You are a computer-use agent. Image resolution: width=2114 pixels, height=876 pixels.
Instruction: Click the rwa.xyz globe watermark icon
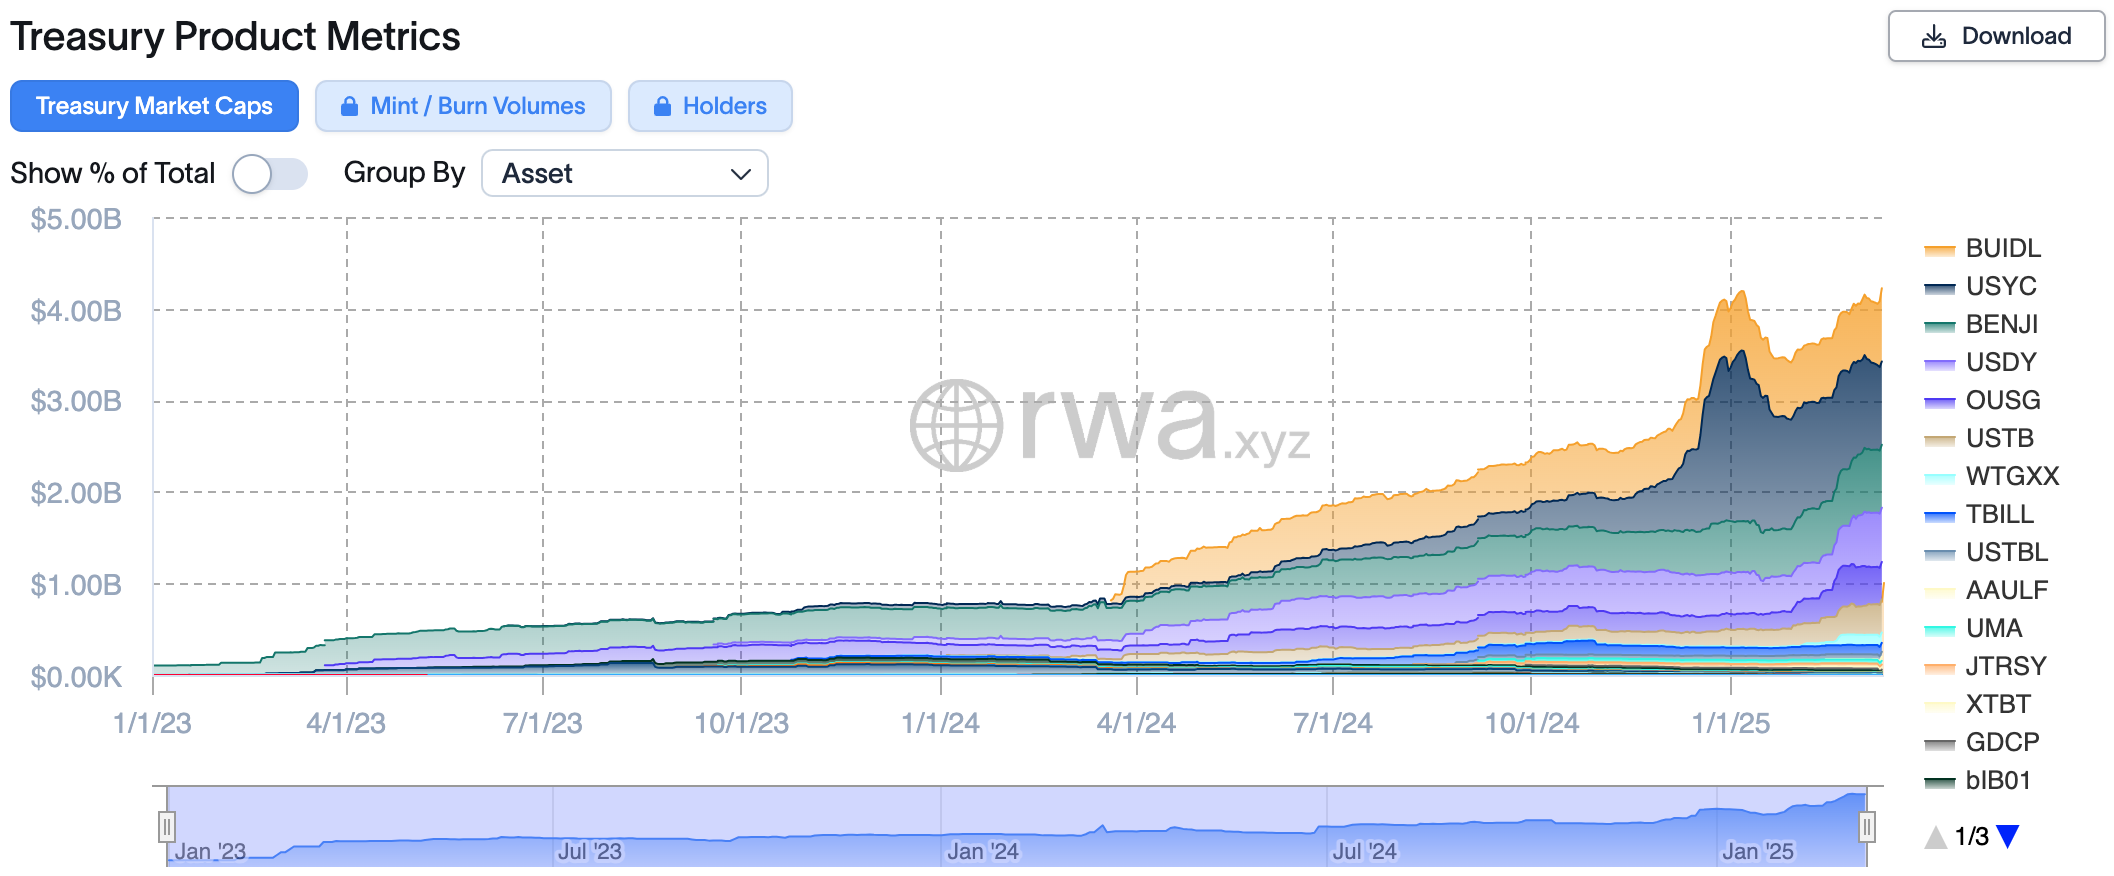pyautogui.click(x=956, y=425)
